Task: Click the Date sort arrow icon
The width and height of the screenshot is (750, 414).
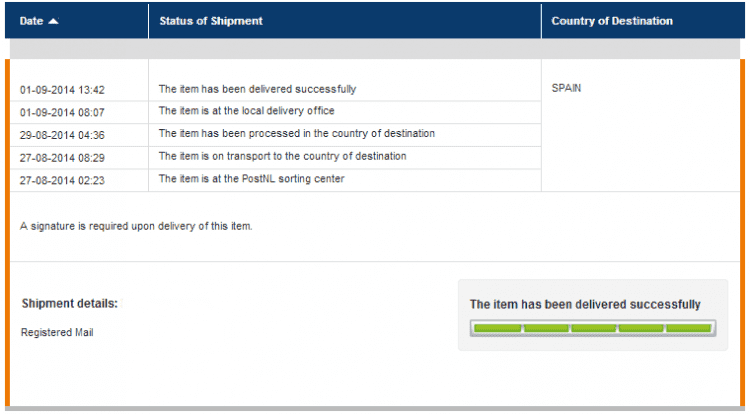Action: click(54, 21)
